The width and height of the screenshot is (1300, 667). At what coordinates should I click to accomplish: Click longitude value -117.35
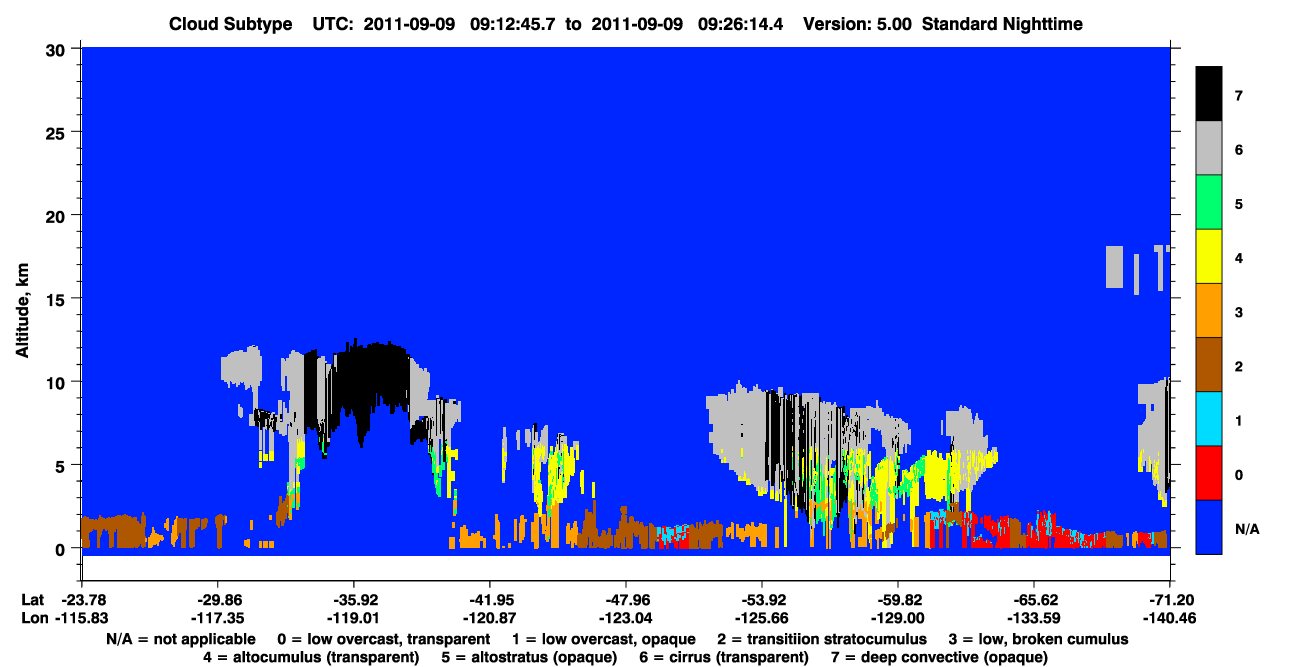pos(217,618)
